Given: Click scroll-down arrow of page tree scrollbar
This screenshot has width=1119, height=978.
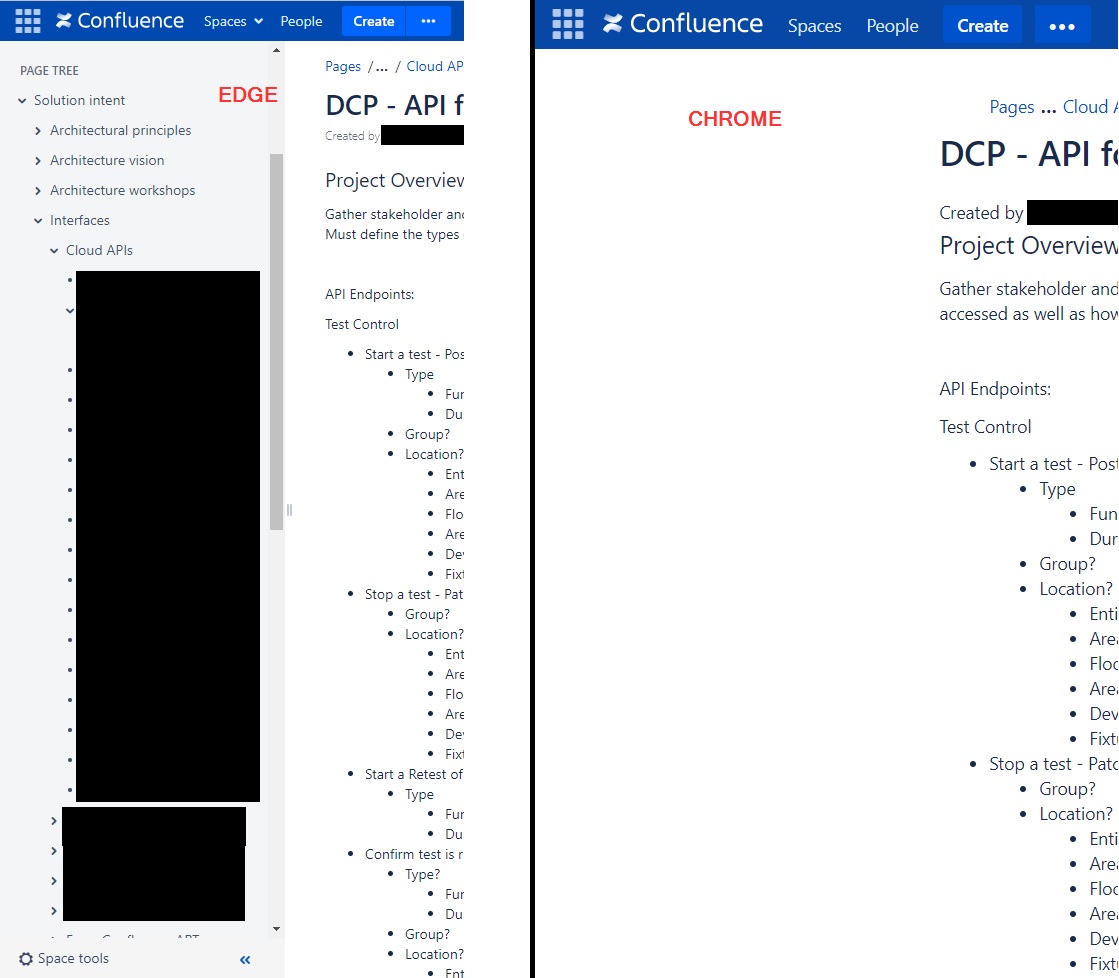Looking at the screenshot, I should tap(276, 929).
